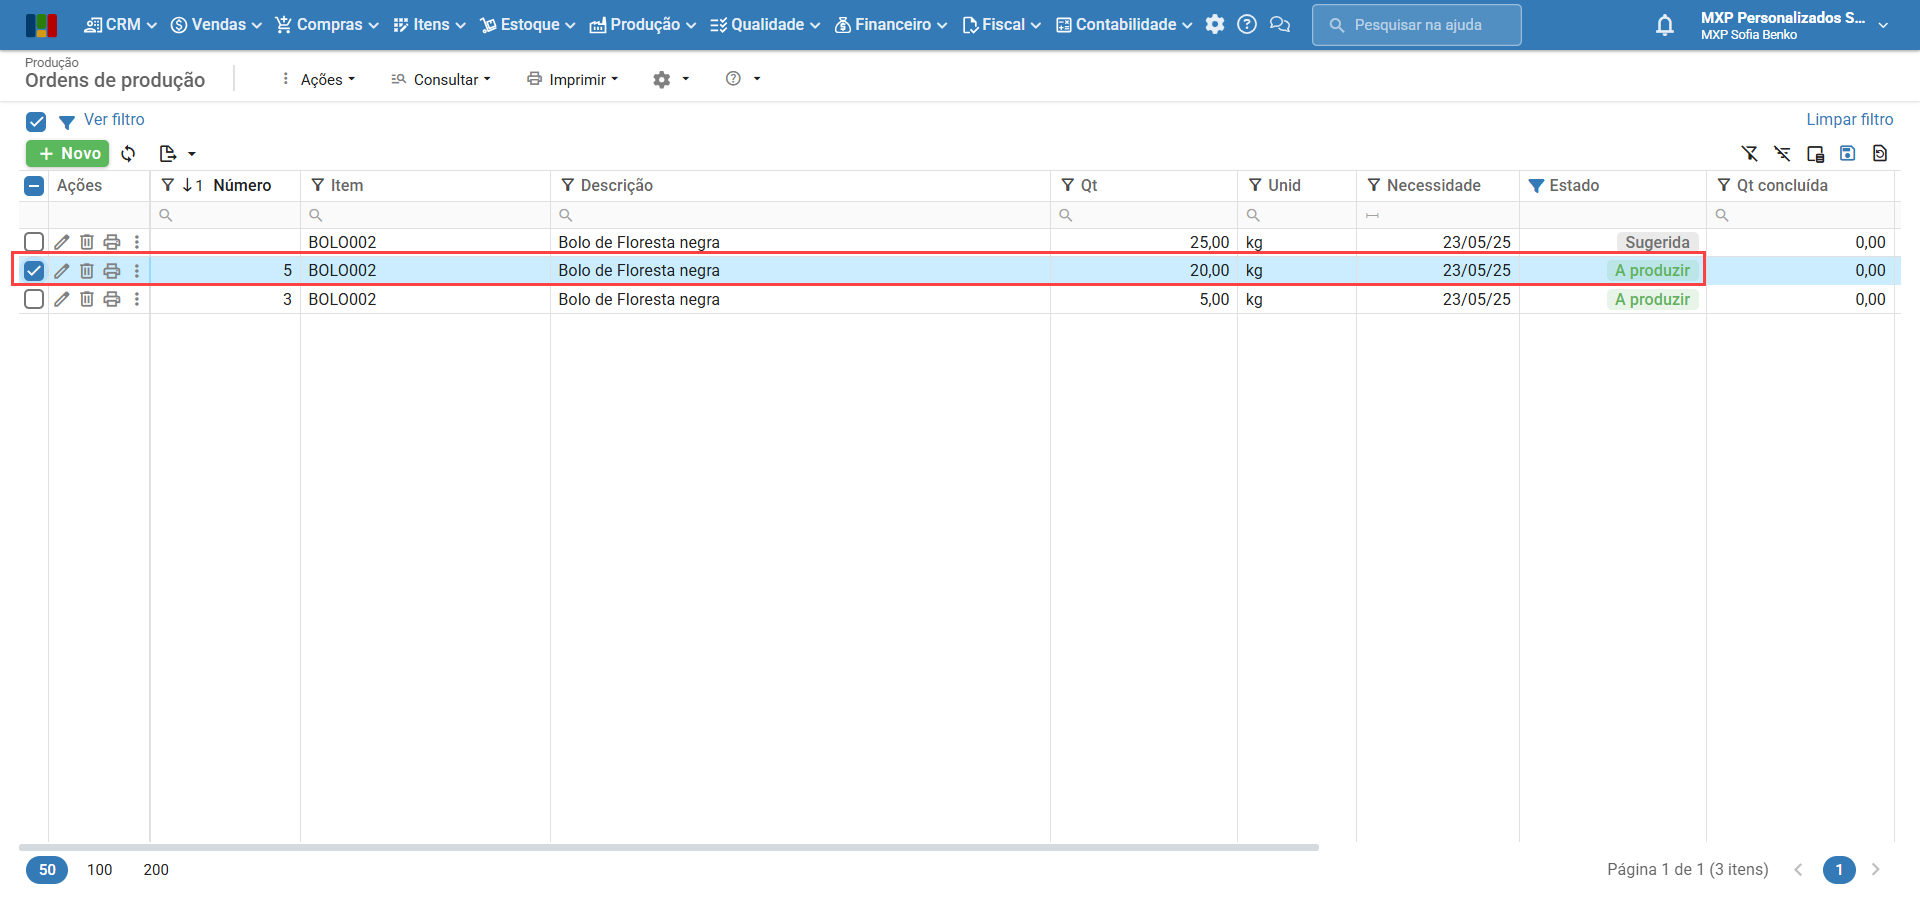The image size is (1920, 899).
Task: Refresh the production orders grid
Action: (x=128, y=154)
